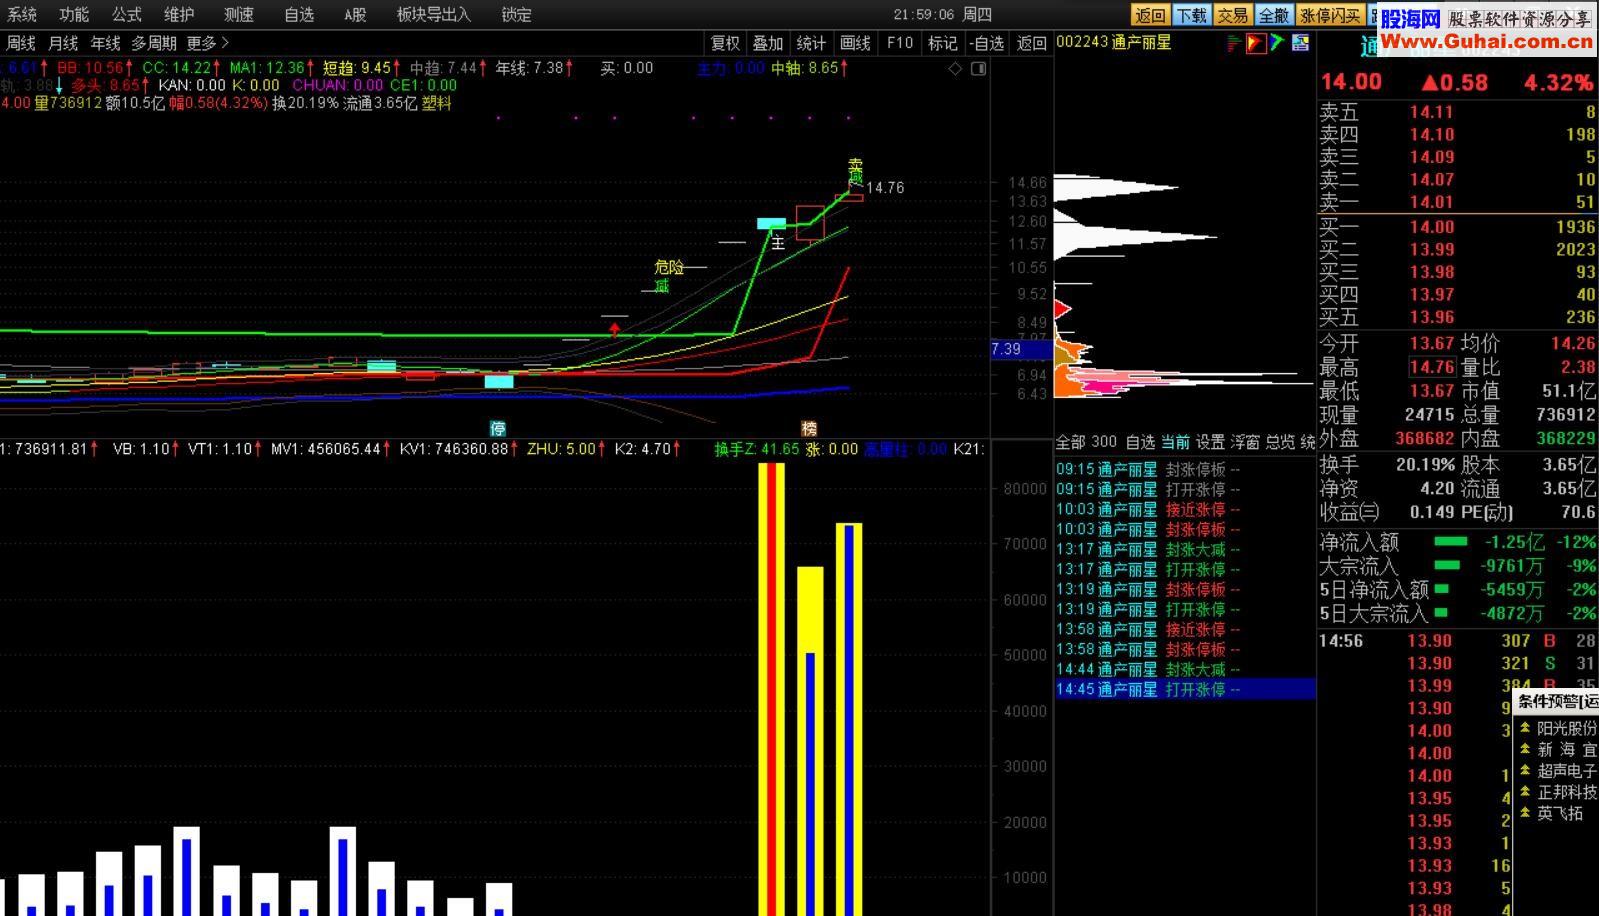Select the 当前 tab in alerts panel
The height and width of the screenshot is (916, 1599).
(1175, 441)
